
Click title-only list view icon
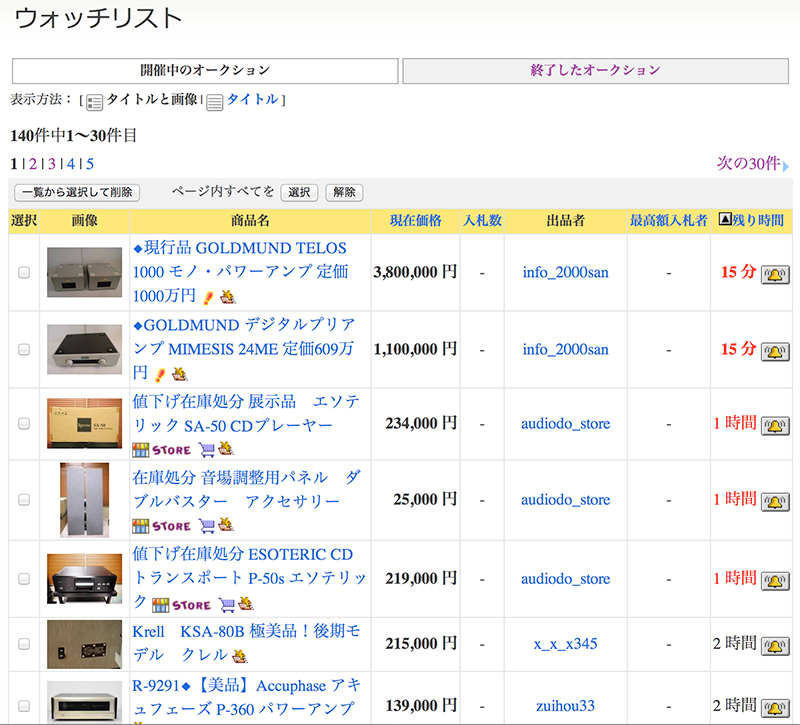pos(215,102)
